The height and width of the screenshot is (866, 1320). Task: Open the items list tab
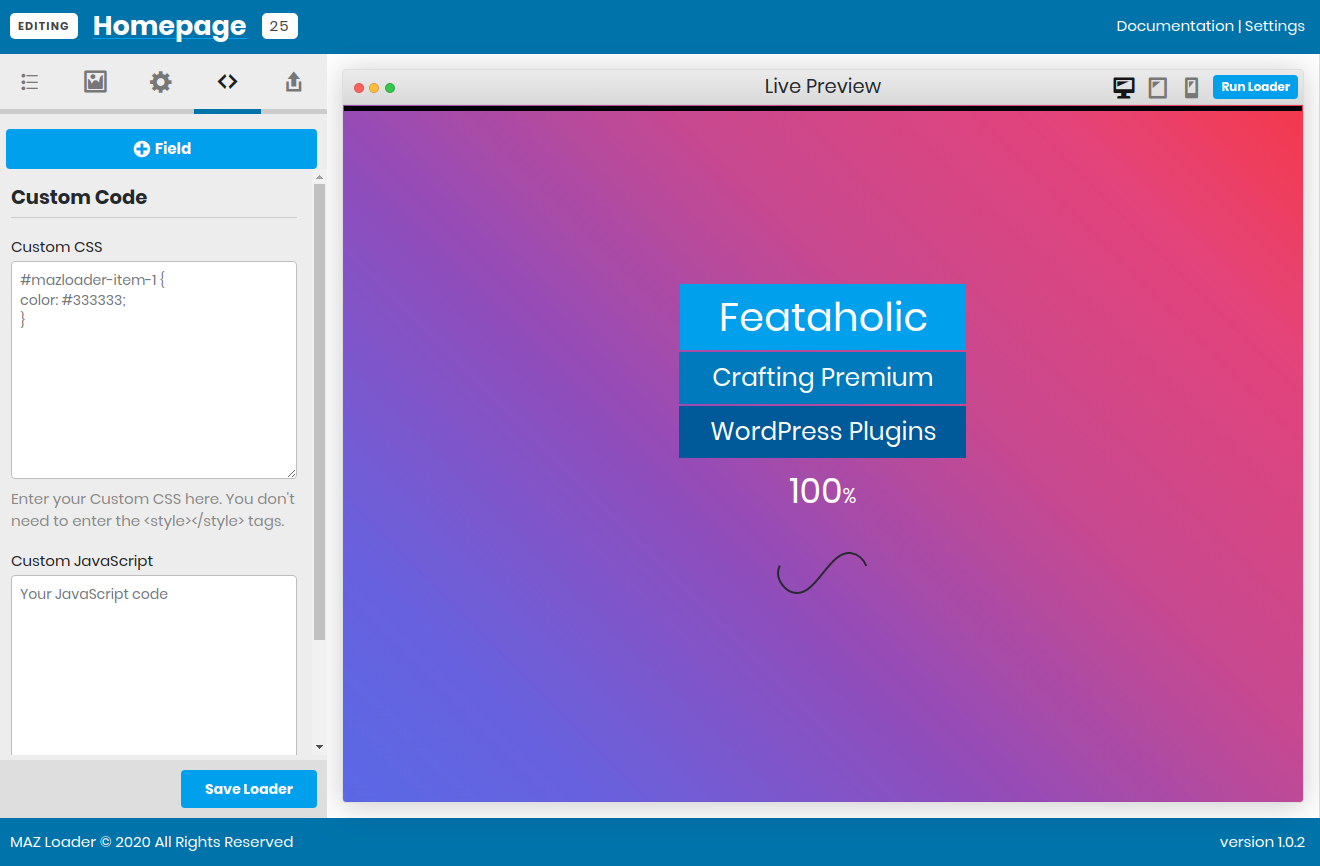pos(30,82)
